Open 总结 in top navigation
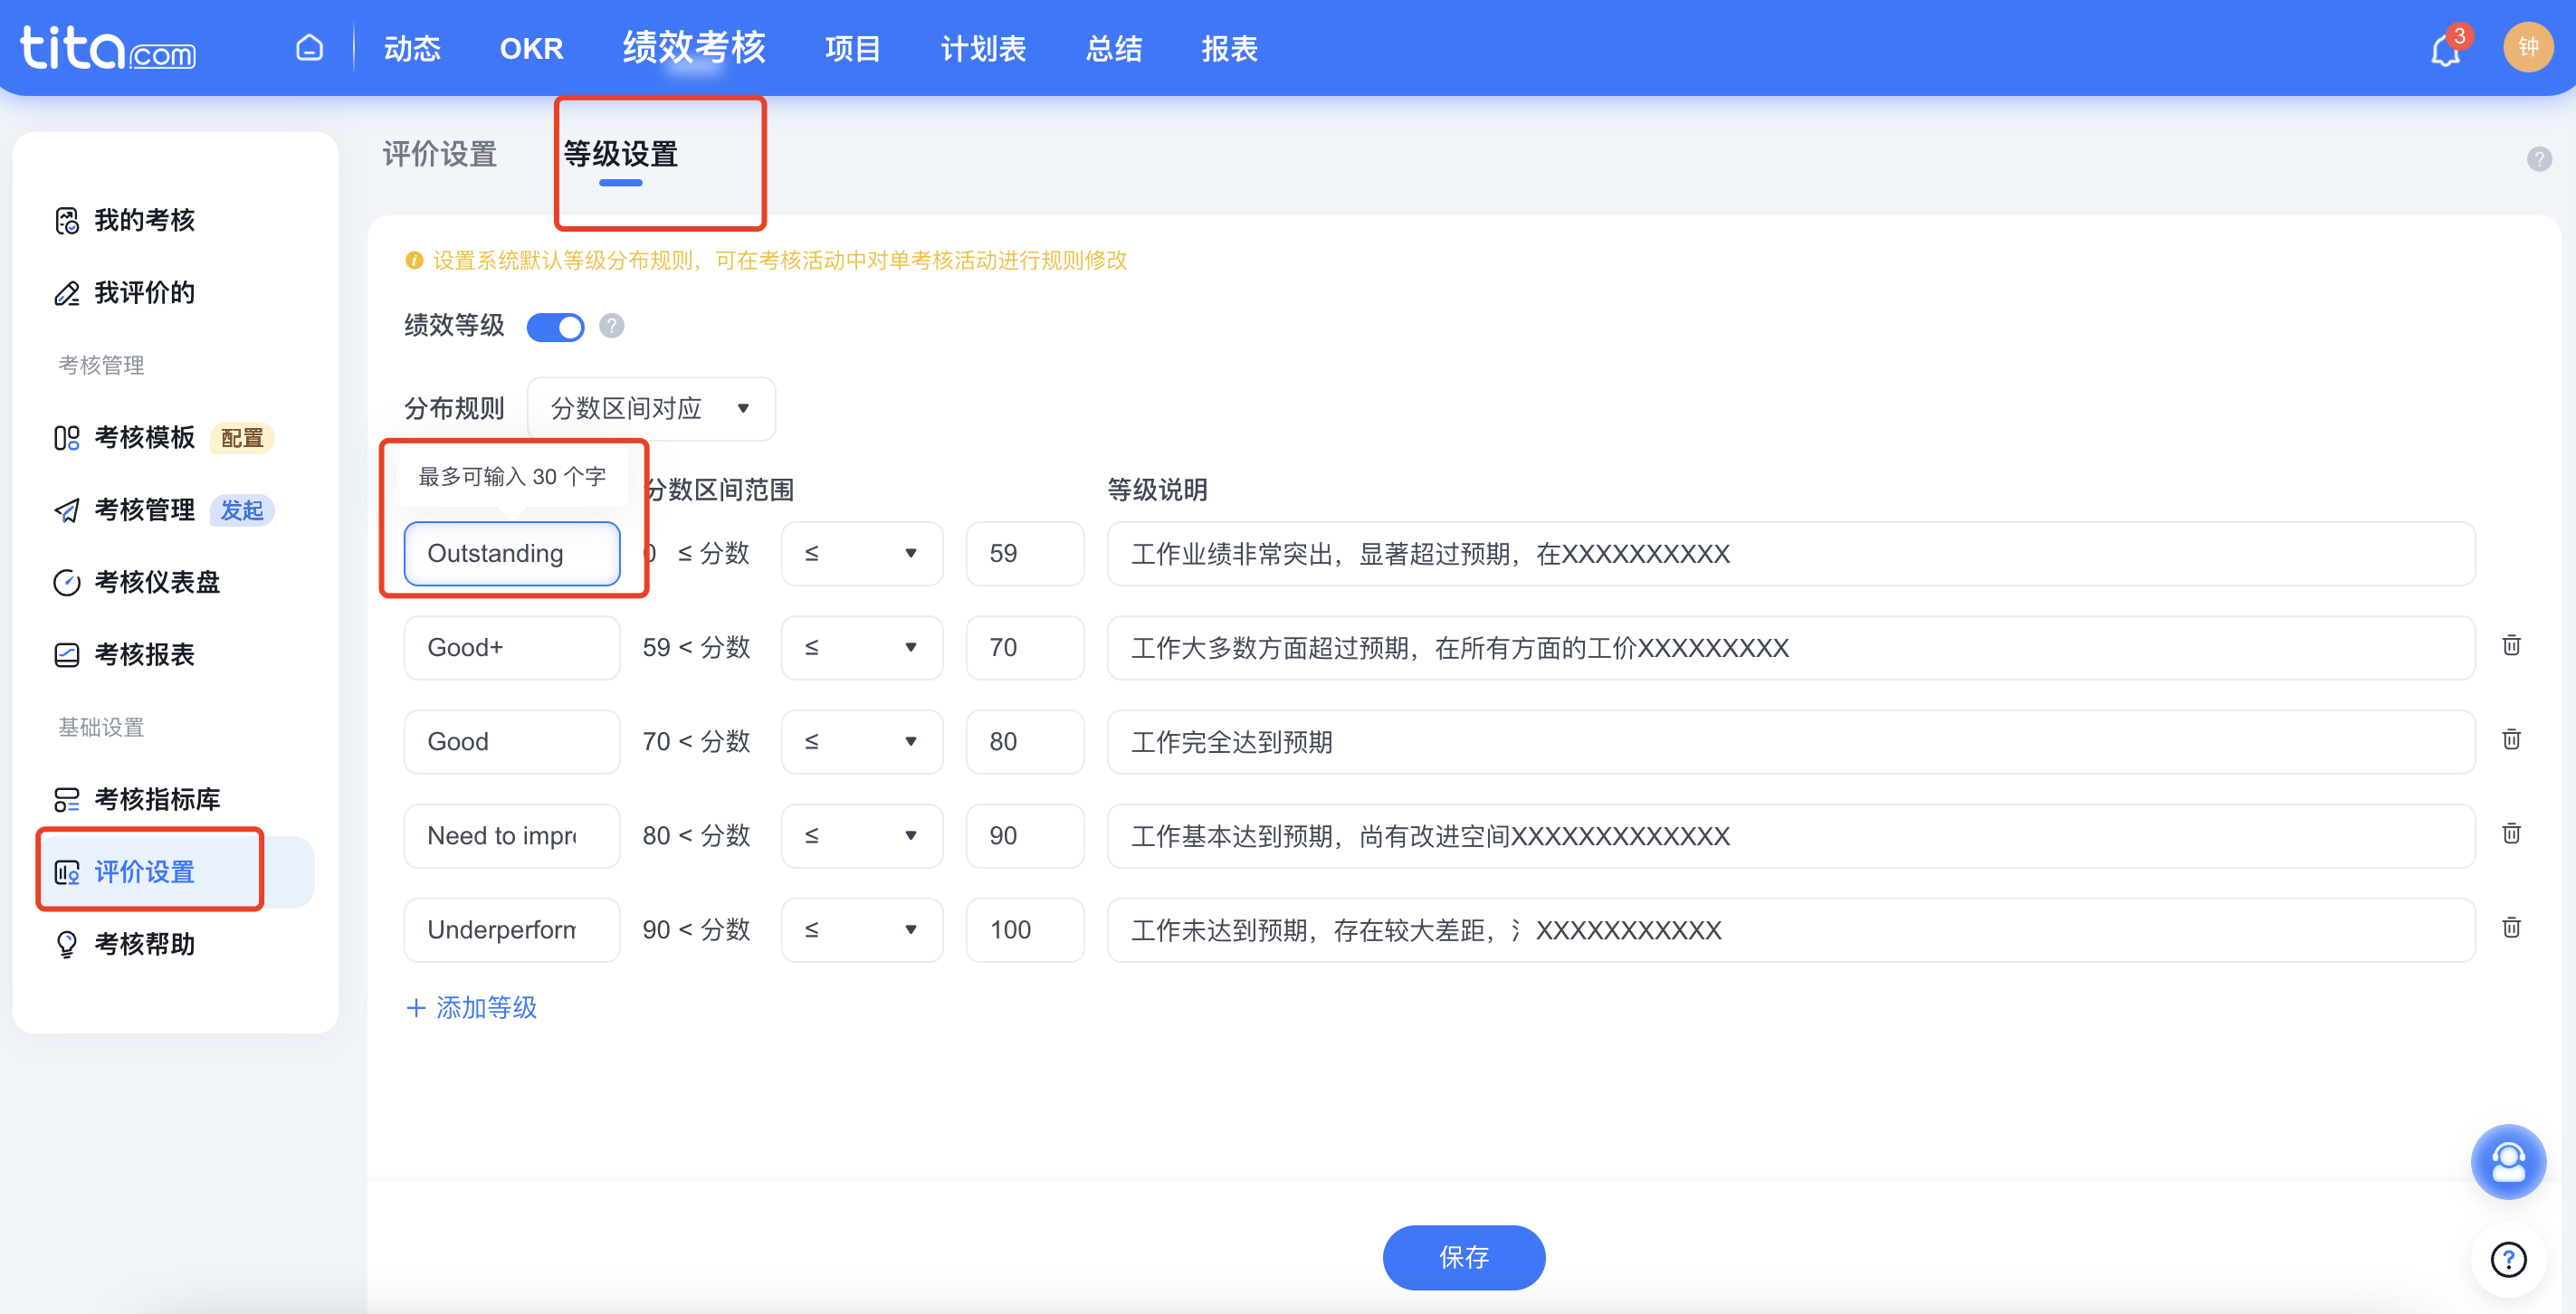2576x1314 pixels. coord(1114,48)
